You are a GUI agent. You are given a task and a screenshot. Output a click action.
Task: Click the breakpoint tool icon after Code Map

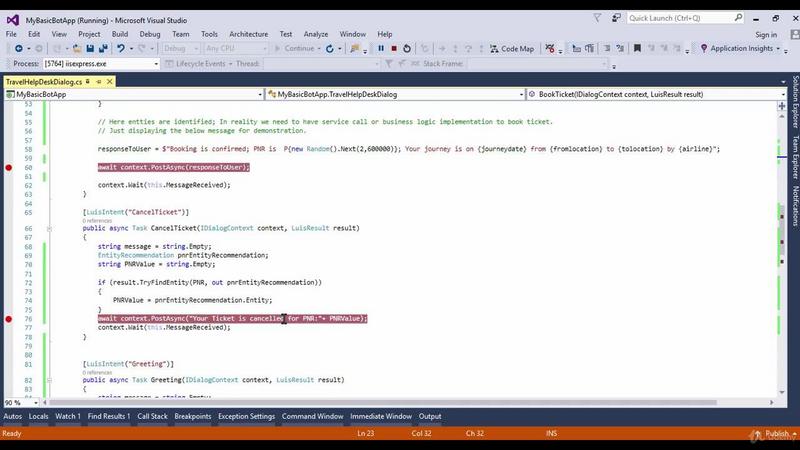coord(549,48)
